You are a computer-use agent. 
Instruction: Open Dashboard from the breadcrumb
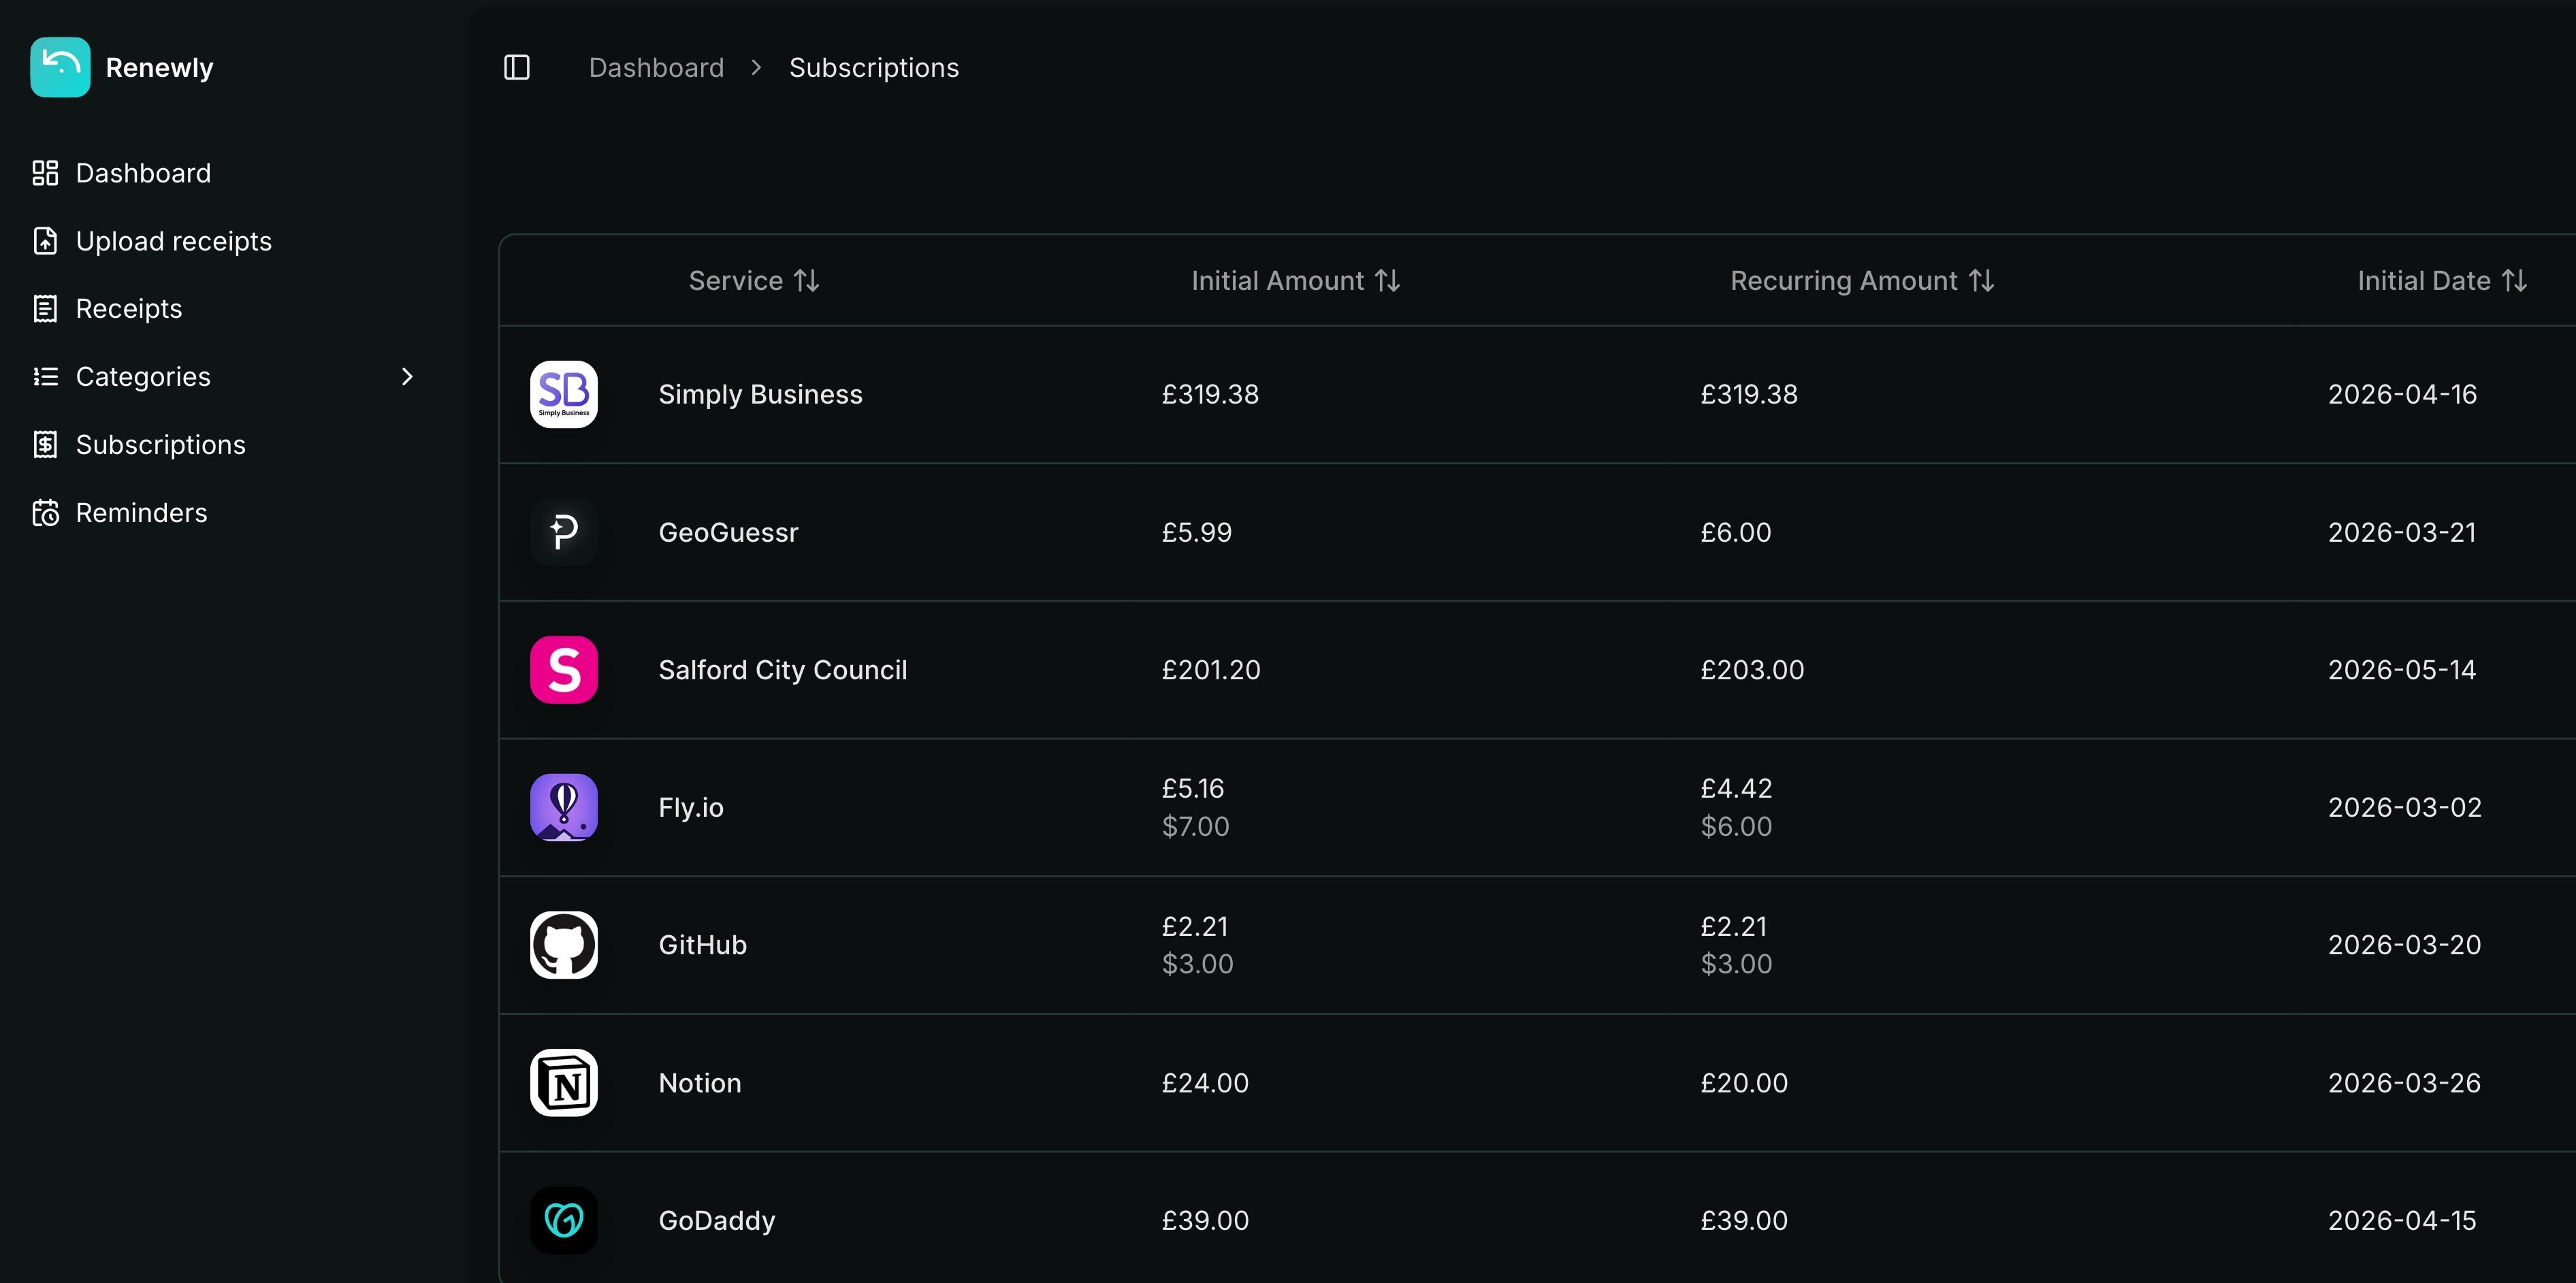point(656,67)
